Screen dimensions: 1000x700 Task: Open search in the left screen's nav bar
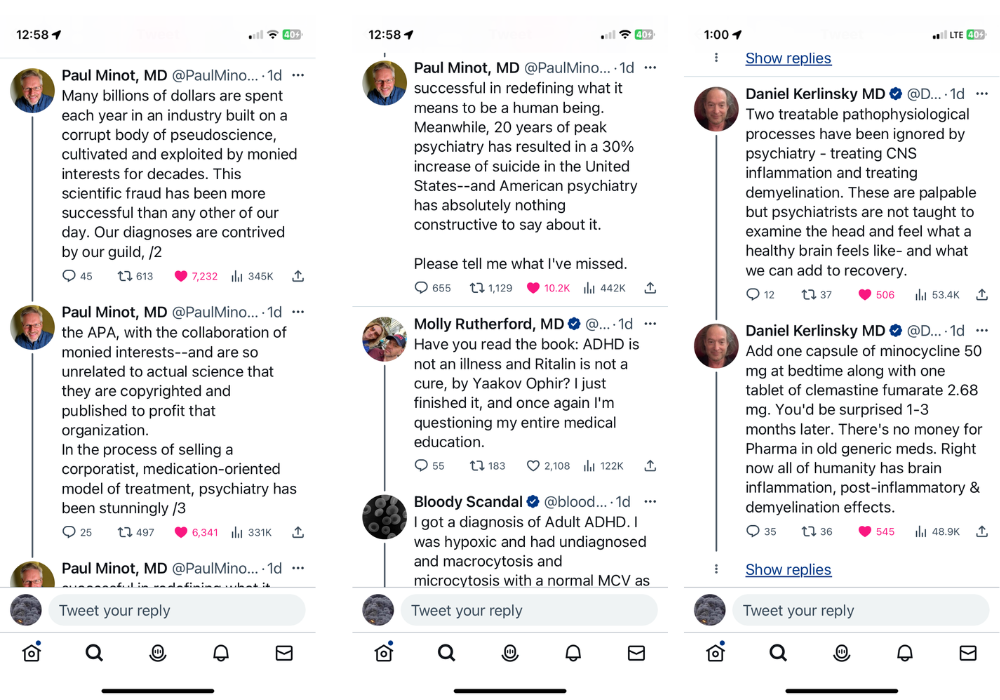94,653
